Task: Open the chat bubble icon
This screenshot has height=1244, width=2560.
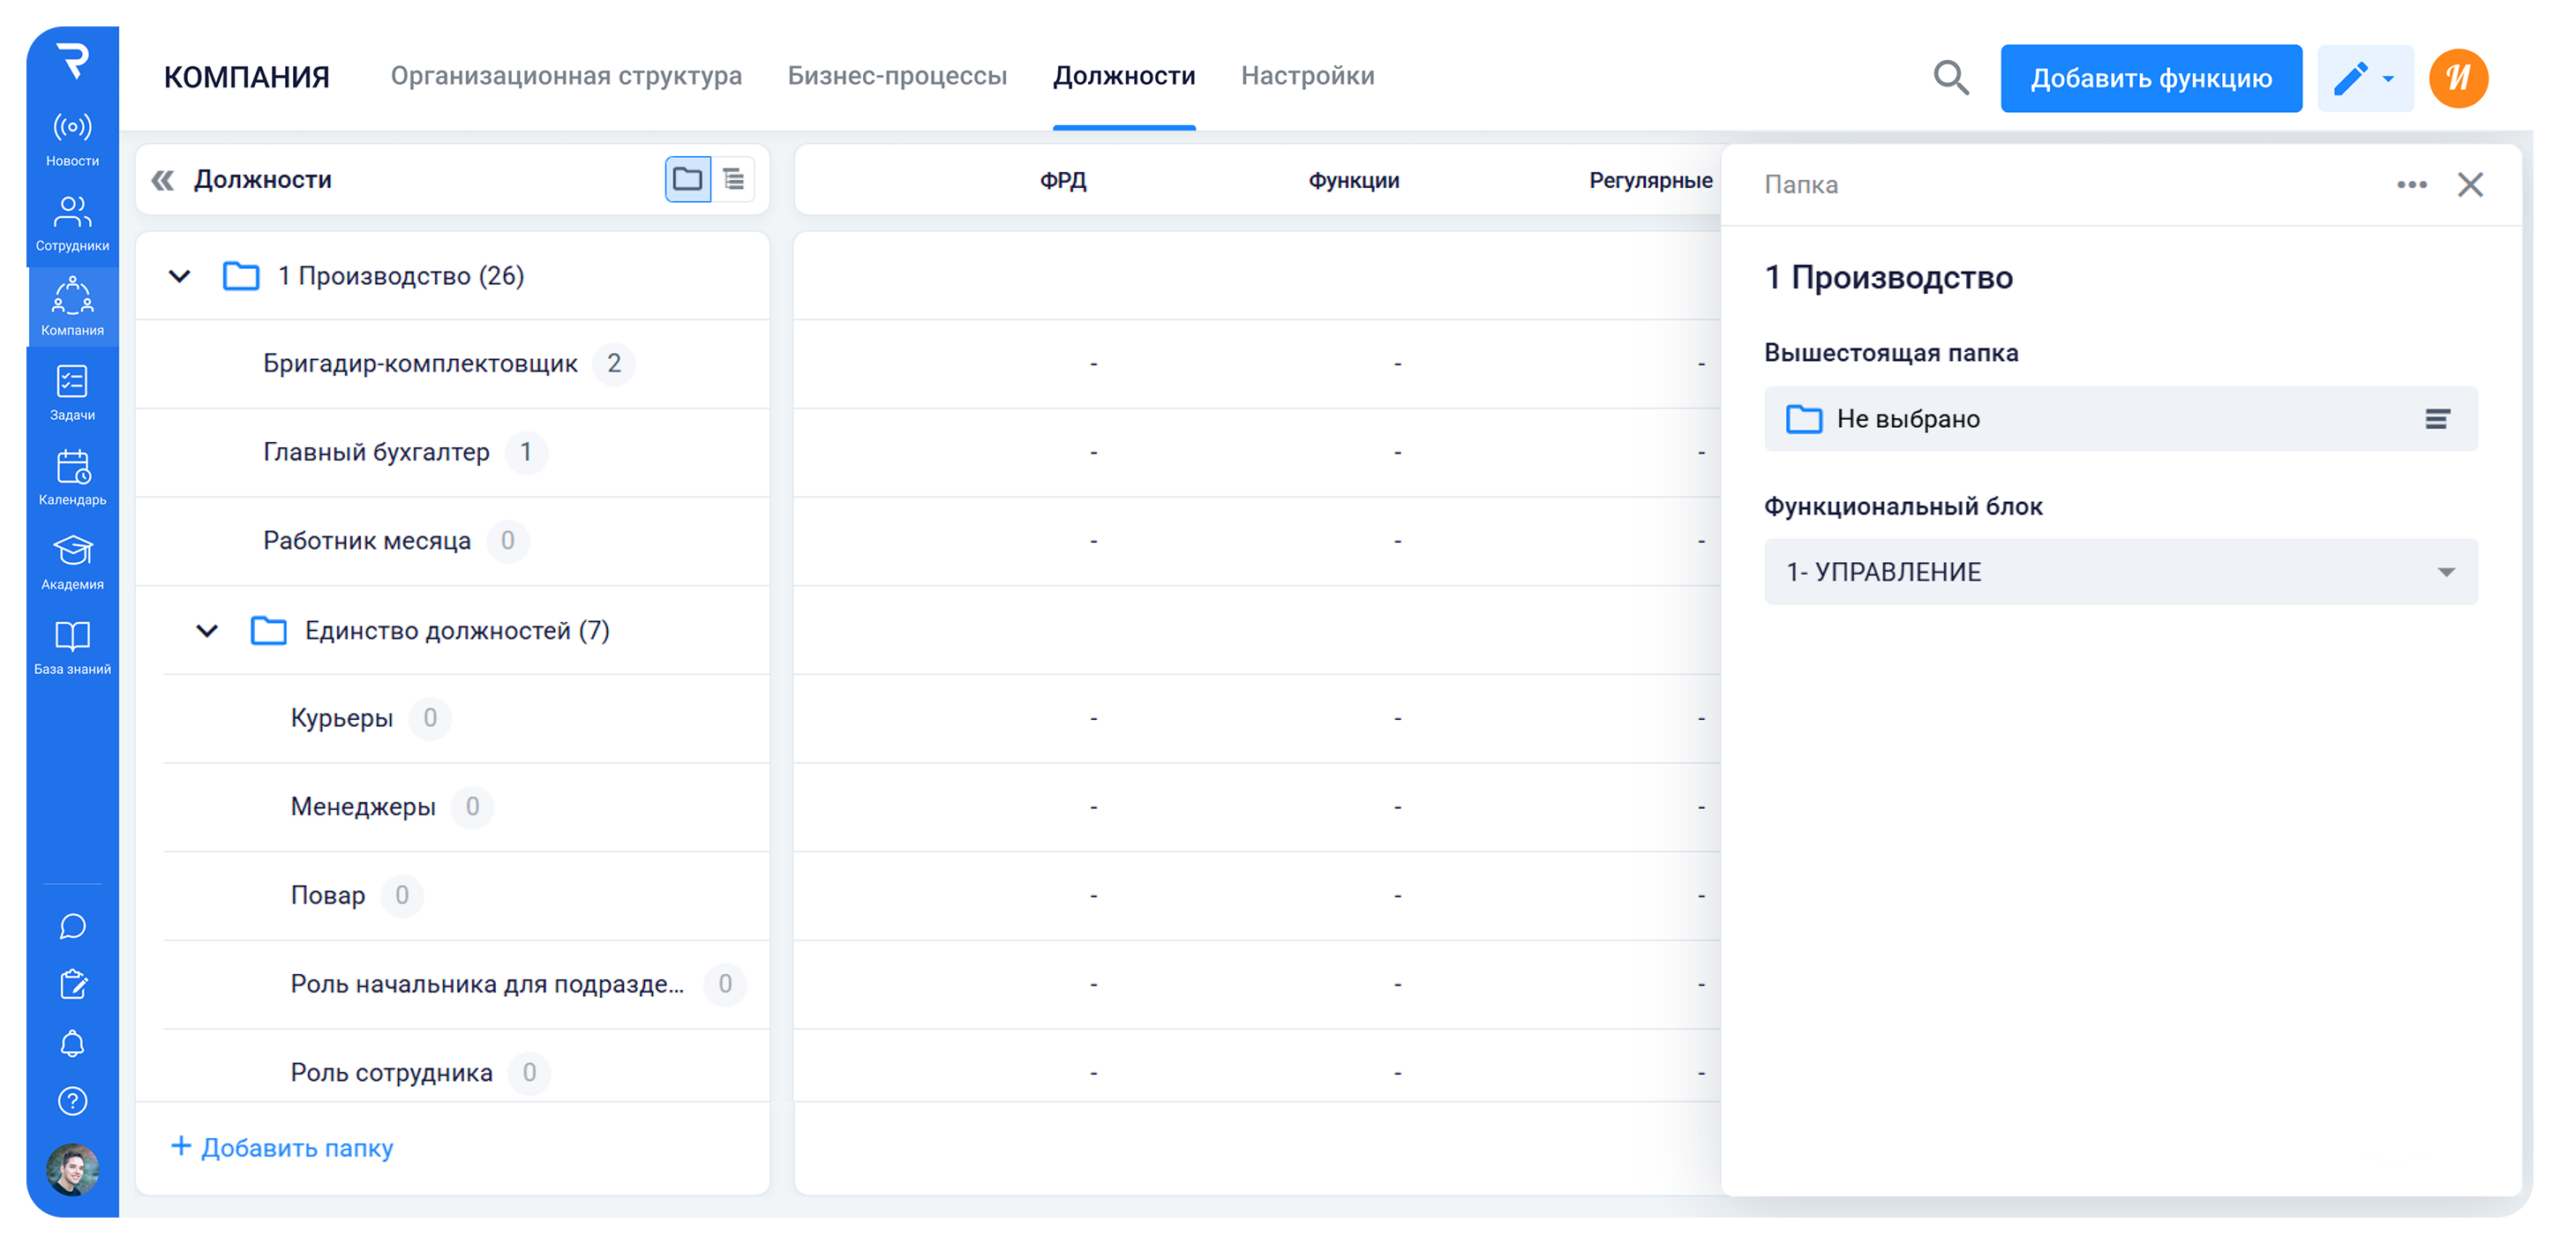Action: click(x=72, y=926)
